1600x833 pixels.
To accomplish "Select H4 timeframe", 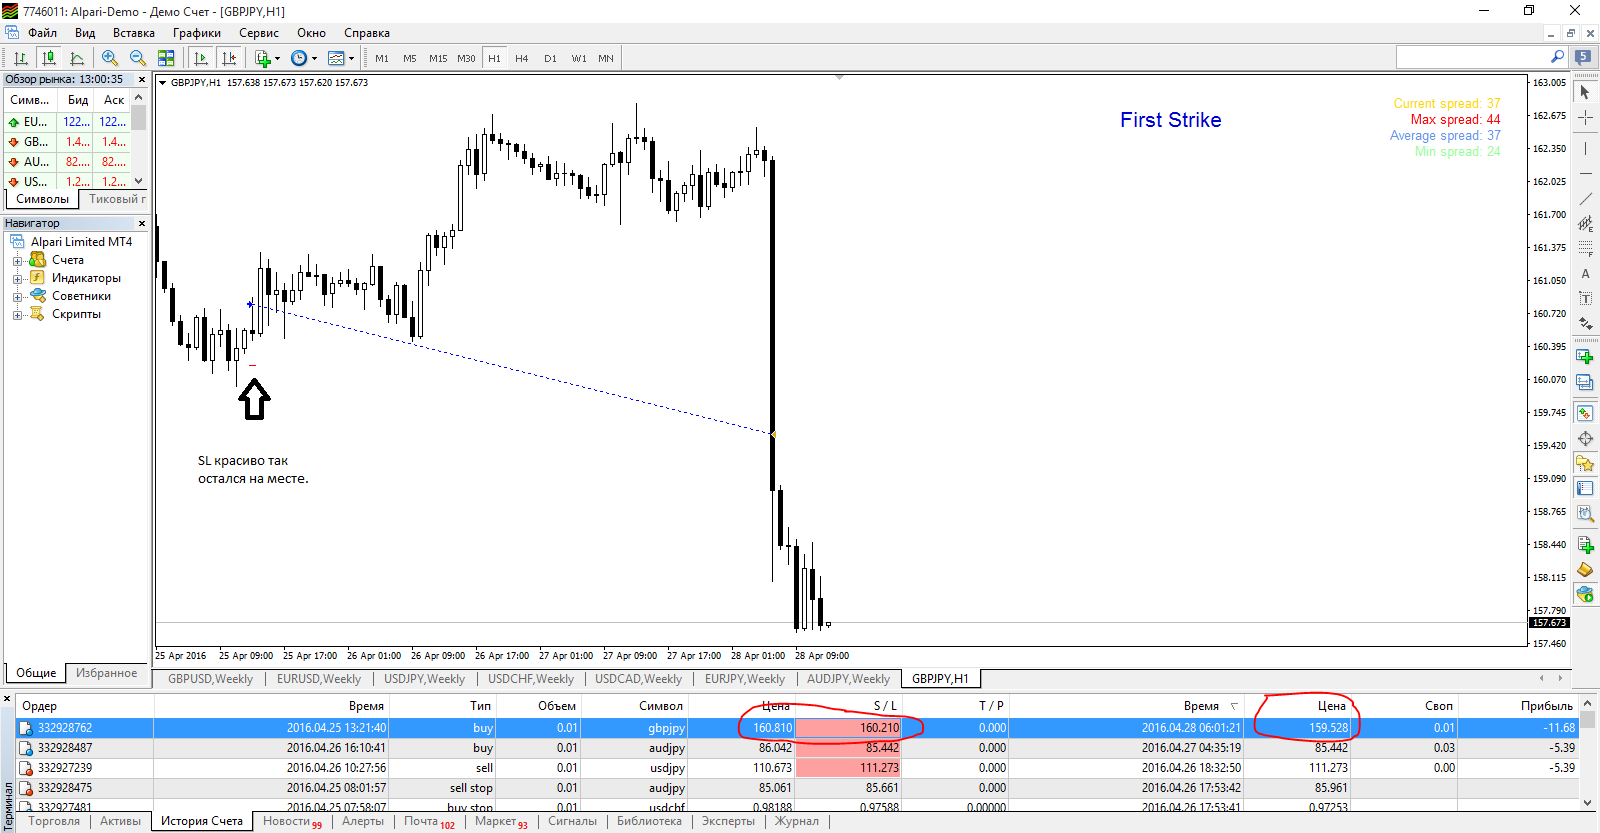I will 522,58.
